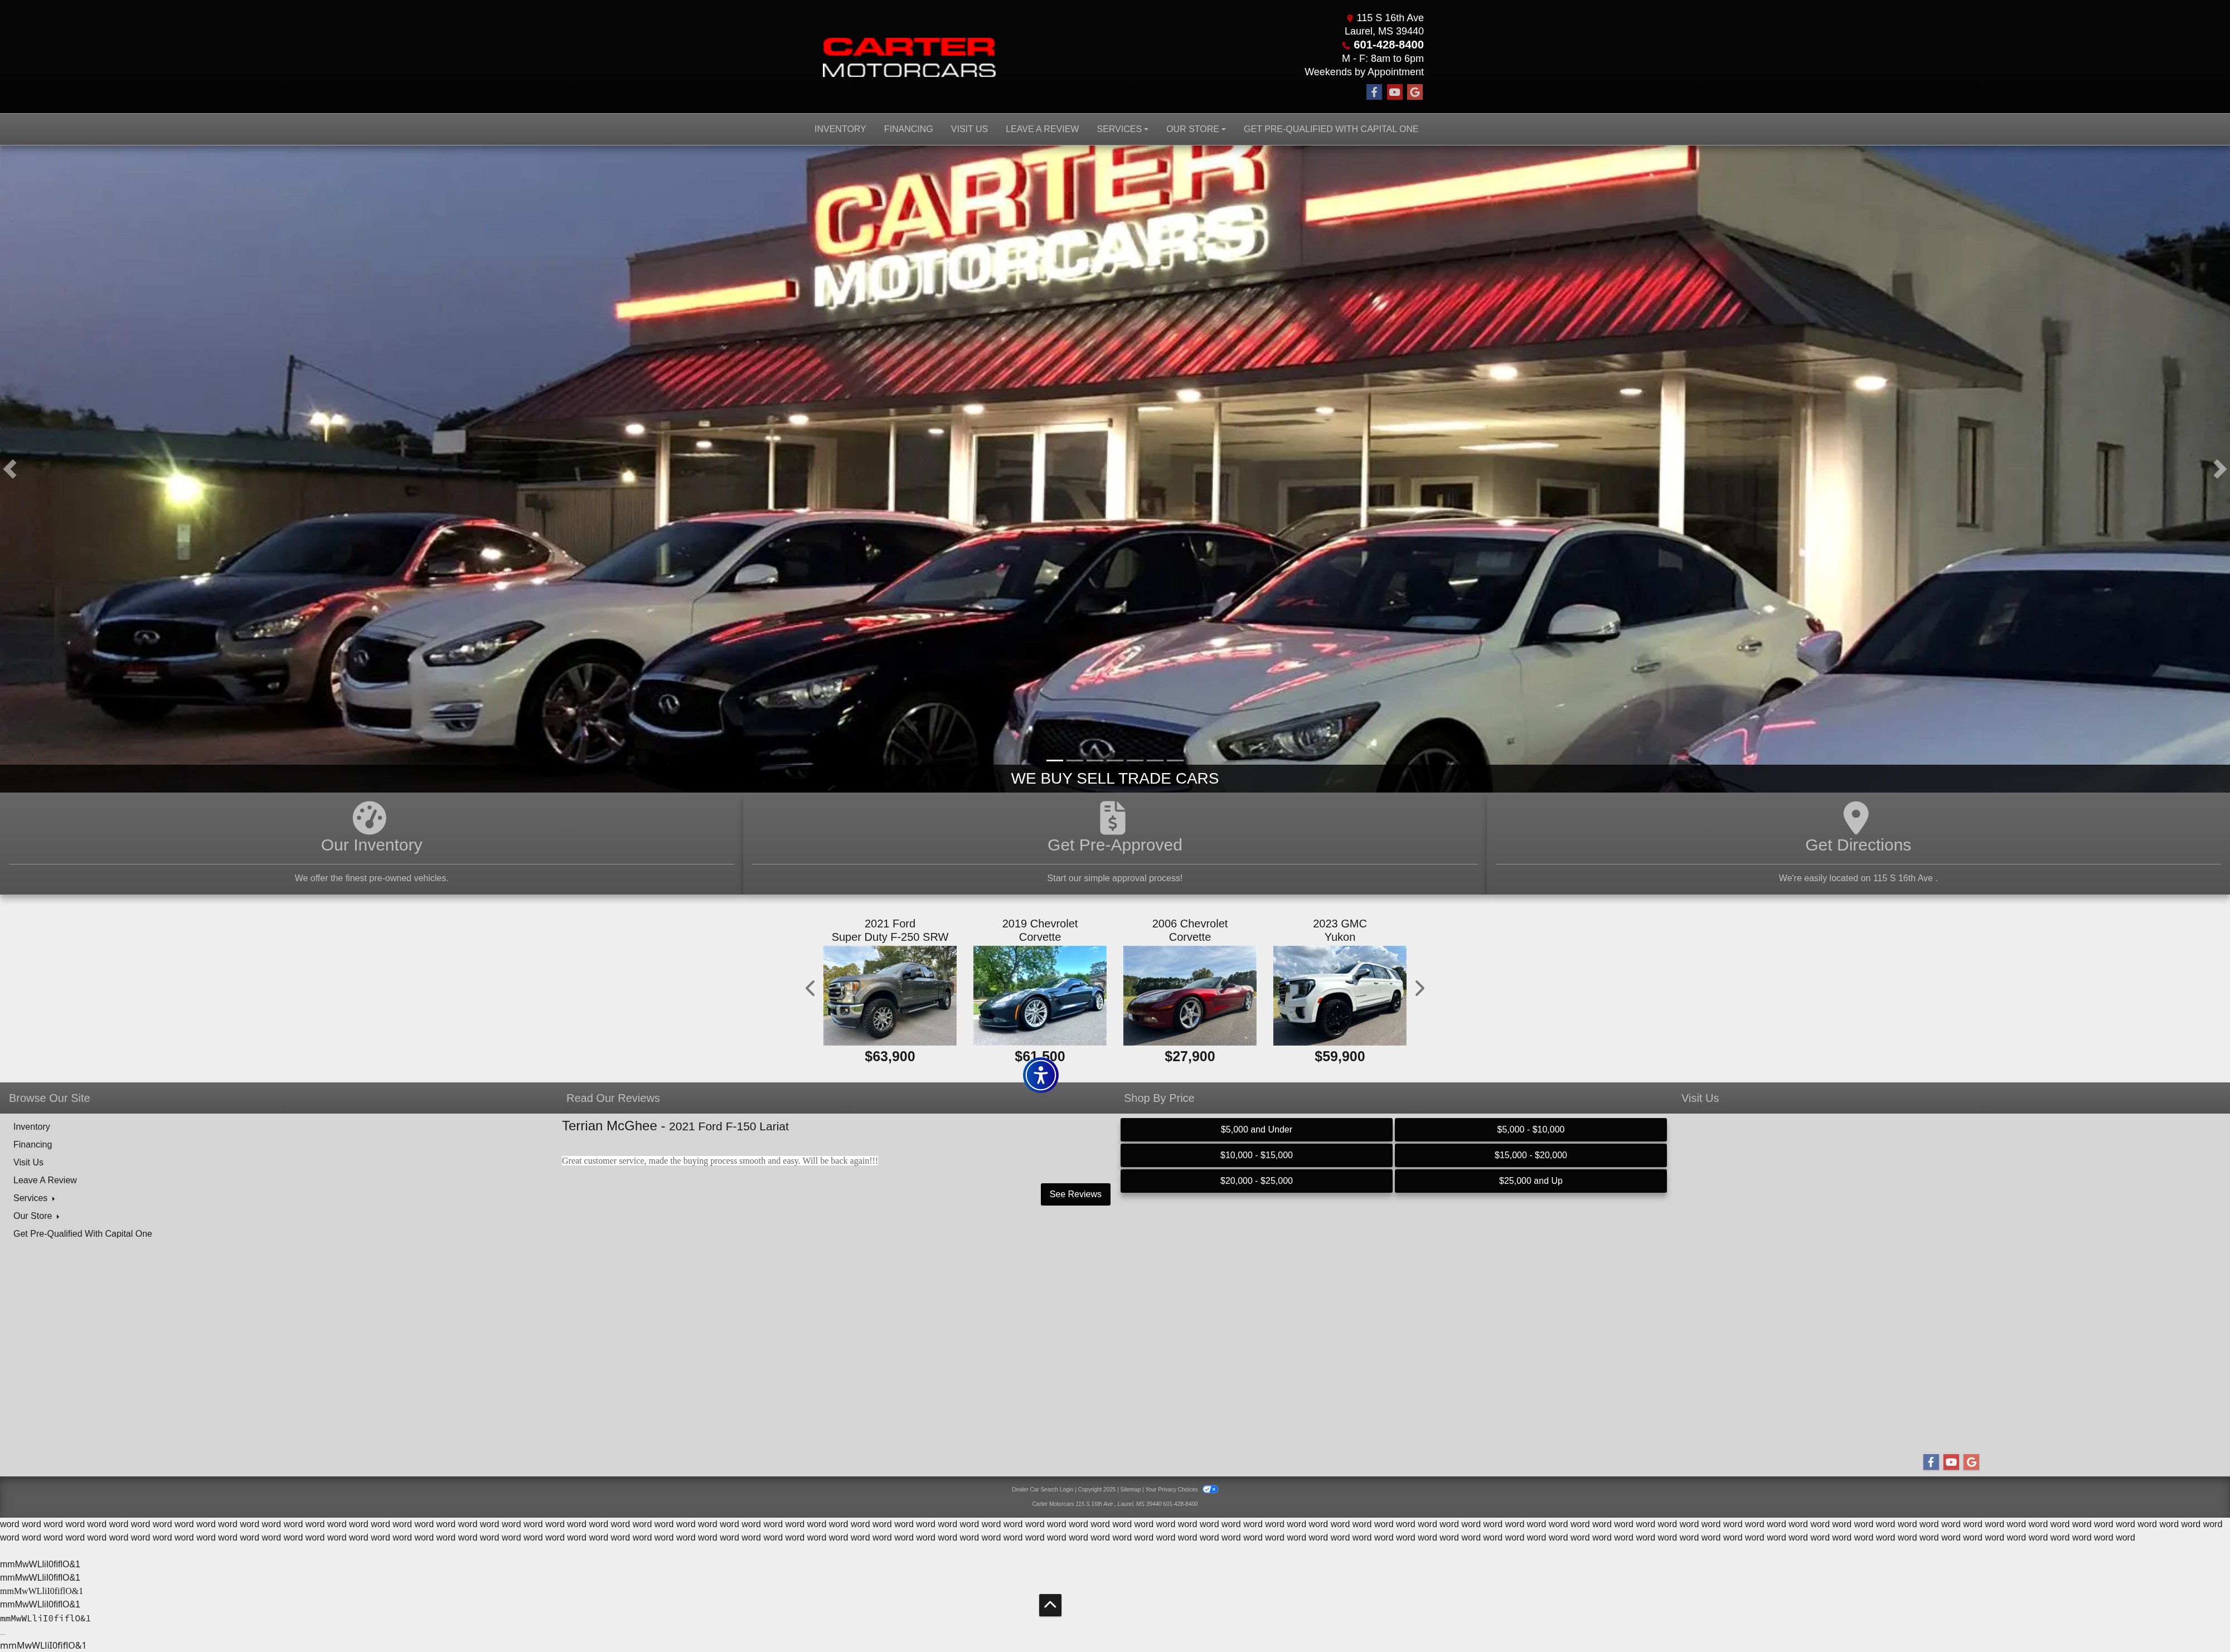The image size is (2230, 1652).
Task: Open the Visit Us Google icon
Action: 1971,1462
